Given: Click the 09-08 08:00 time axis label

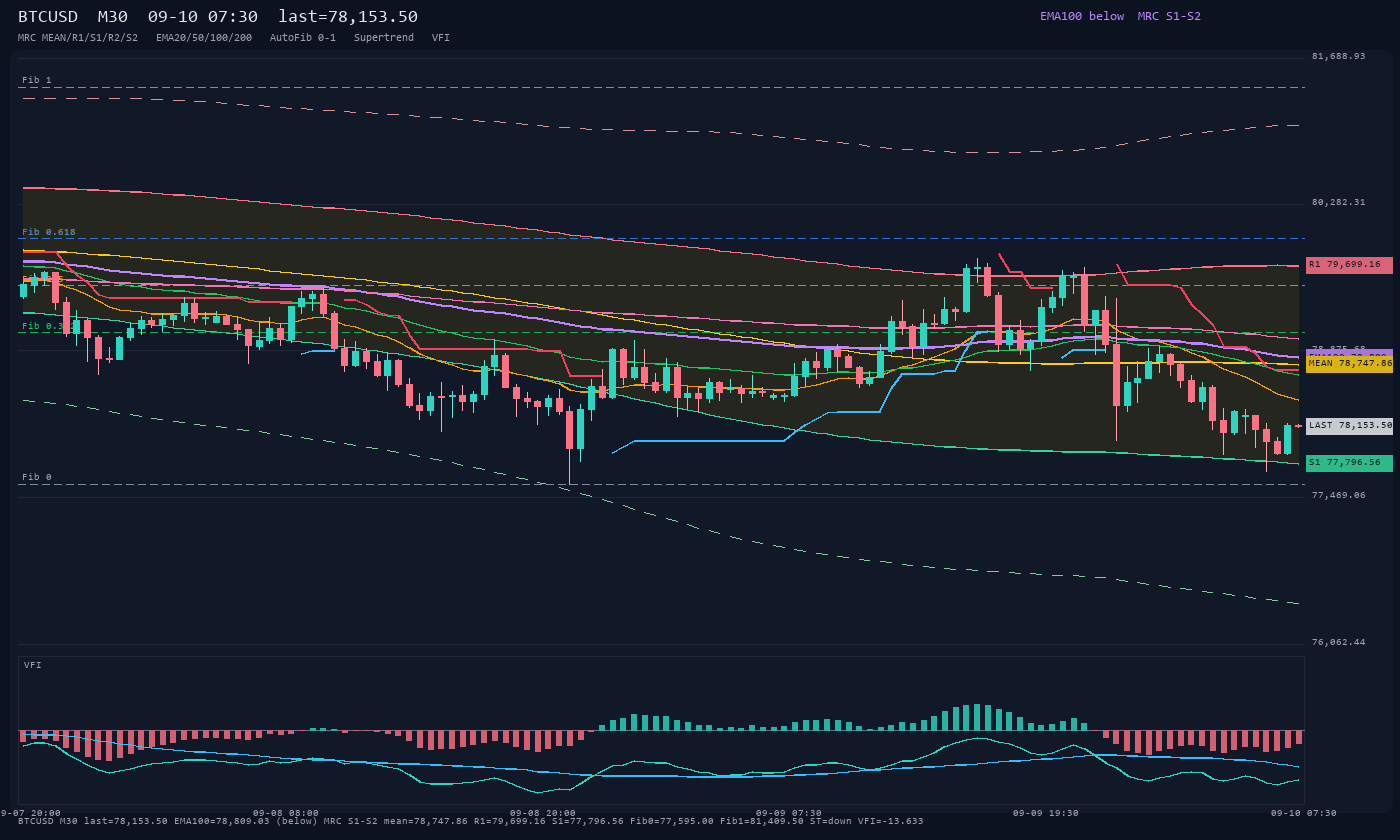Looking at the screenshot, I should coord(286,813).
